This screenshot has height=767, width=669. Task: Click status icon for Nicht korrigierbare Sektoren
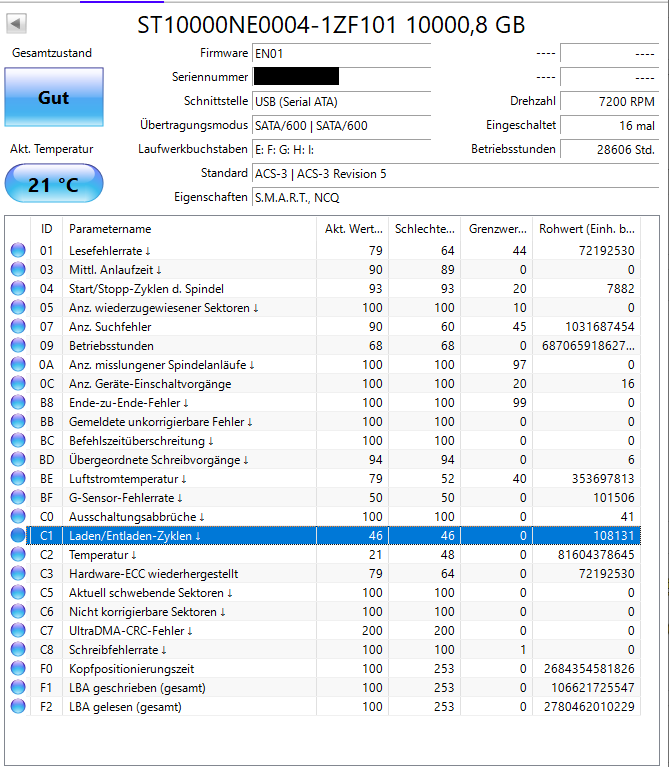[x=18, y=611]
